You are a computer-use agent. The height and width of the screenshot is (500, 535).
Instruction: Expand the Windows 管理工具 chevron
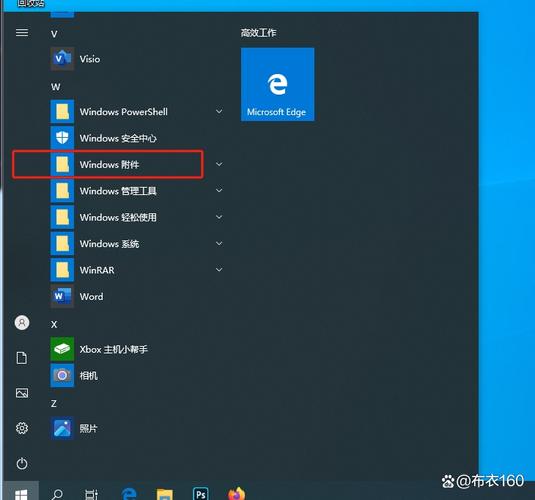[x=219, y=190]
